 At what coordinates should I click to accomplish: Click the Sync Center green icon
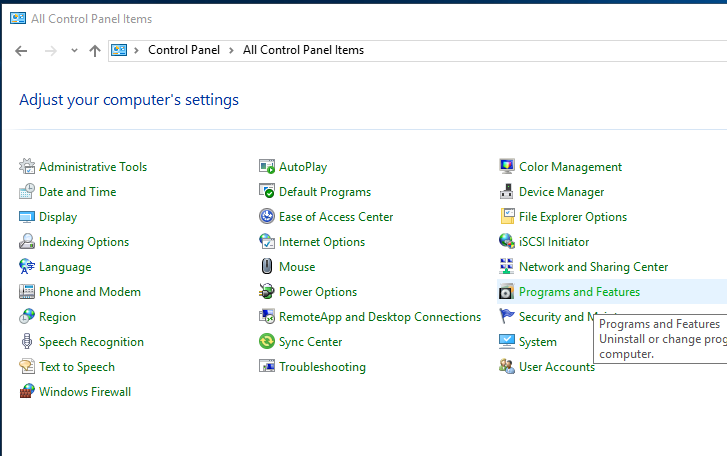point(267,342)
